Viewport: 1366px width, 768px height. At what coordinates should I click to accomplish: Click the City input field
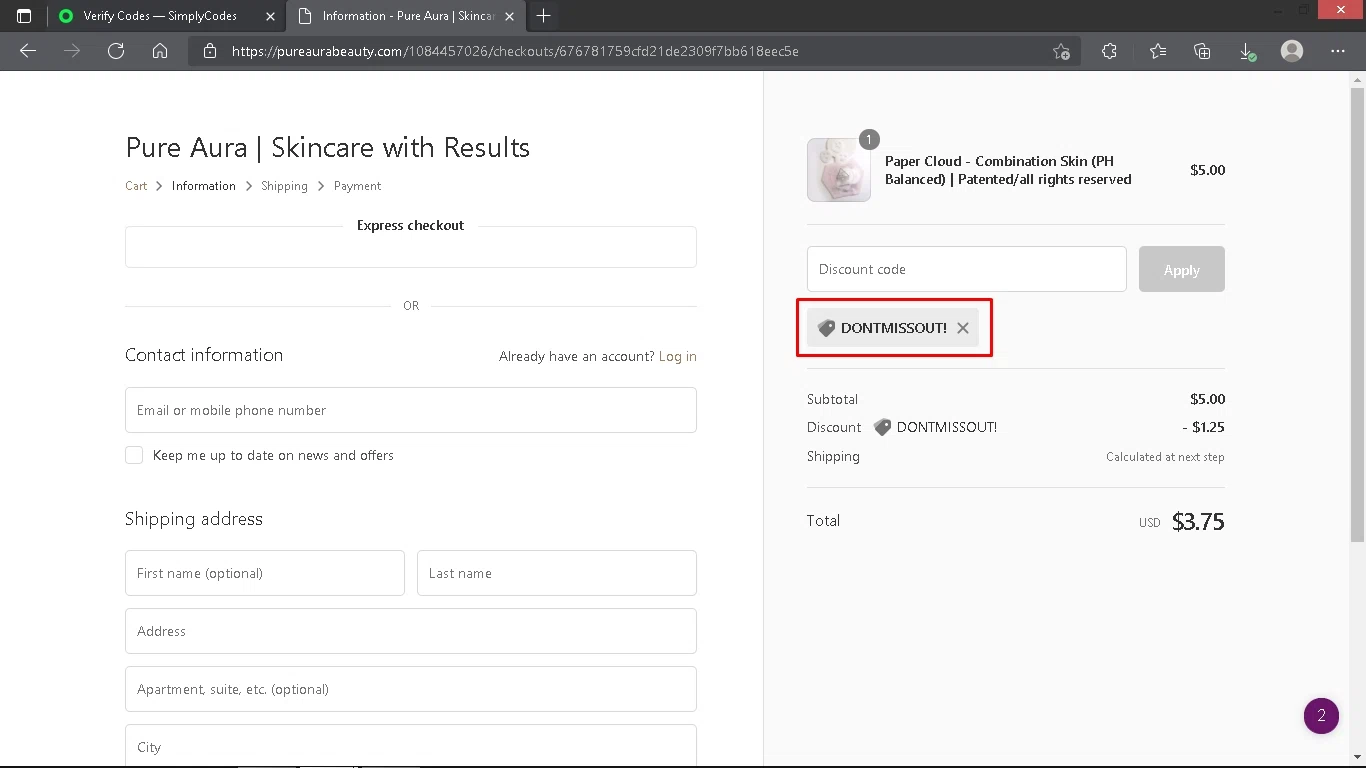tap(411, 746)
